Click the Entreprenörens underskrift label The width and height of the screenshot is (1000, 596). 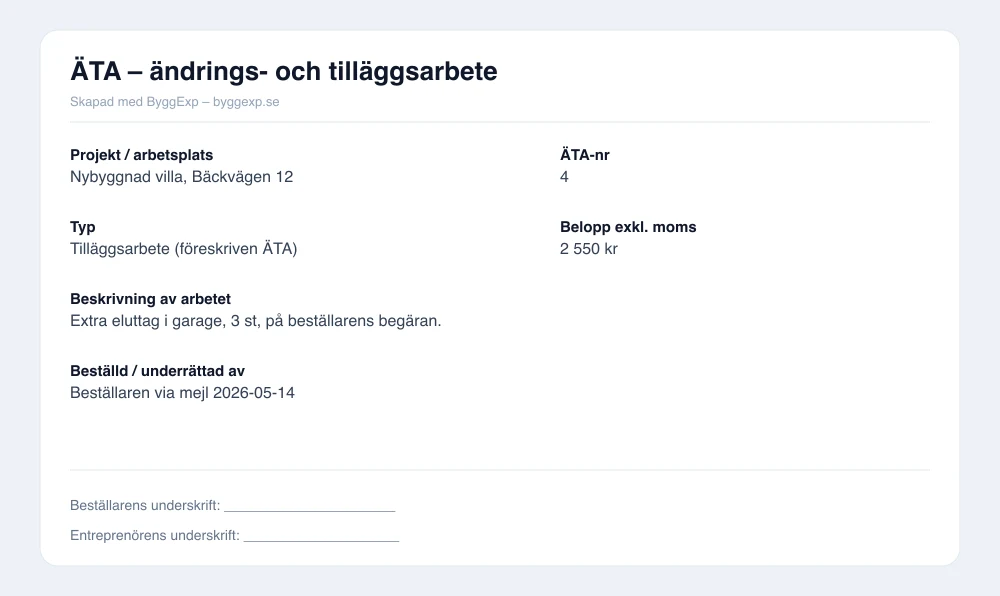(155, 535)
